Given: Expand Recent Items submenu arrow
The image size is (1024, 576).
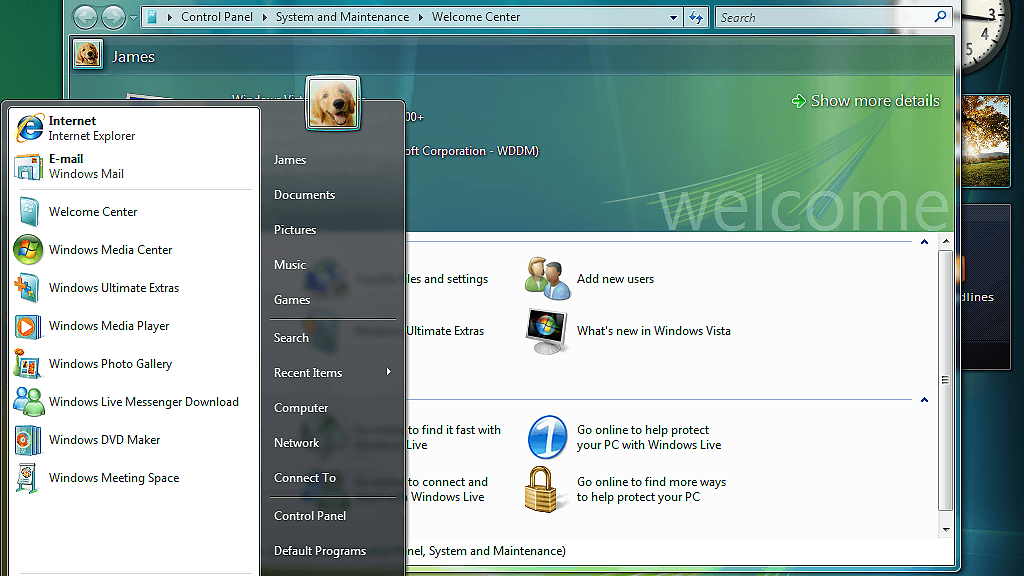Looking at the screenshot, I should (x=388, y=373).
